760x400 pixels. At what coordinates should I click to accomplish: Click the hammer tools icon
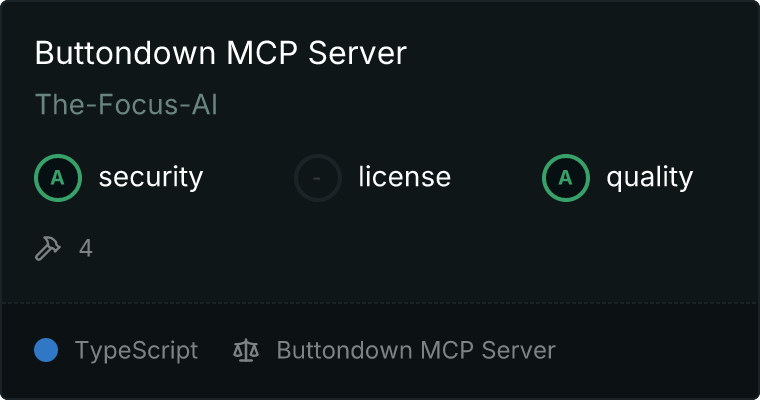(48, 248)
